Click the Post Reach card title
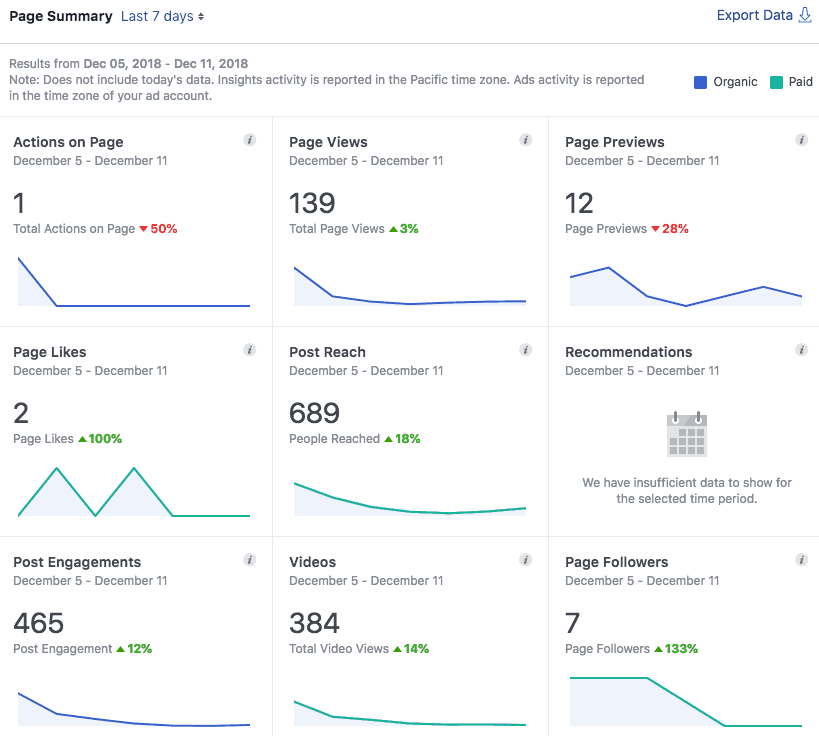The width and height of the screenshot is (819, 736). coord(327,352)
